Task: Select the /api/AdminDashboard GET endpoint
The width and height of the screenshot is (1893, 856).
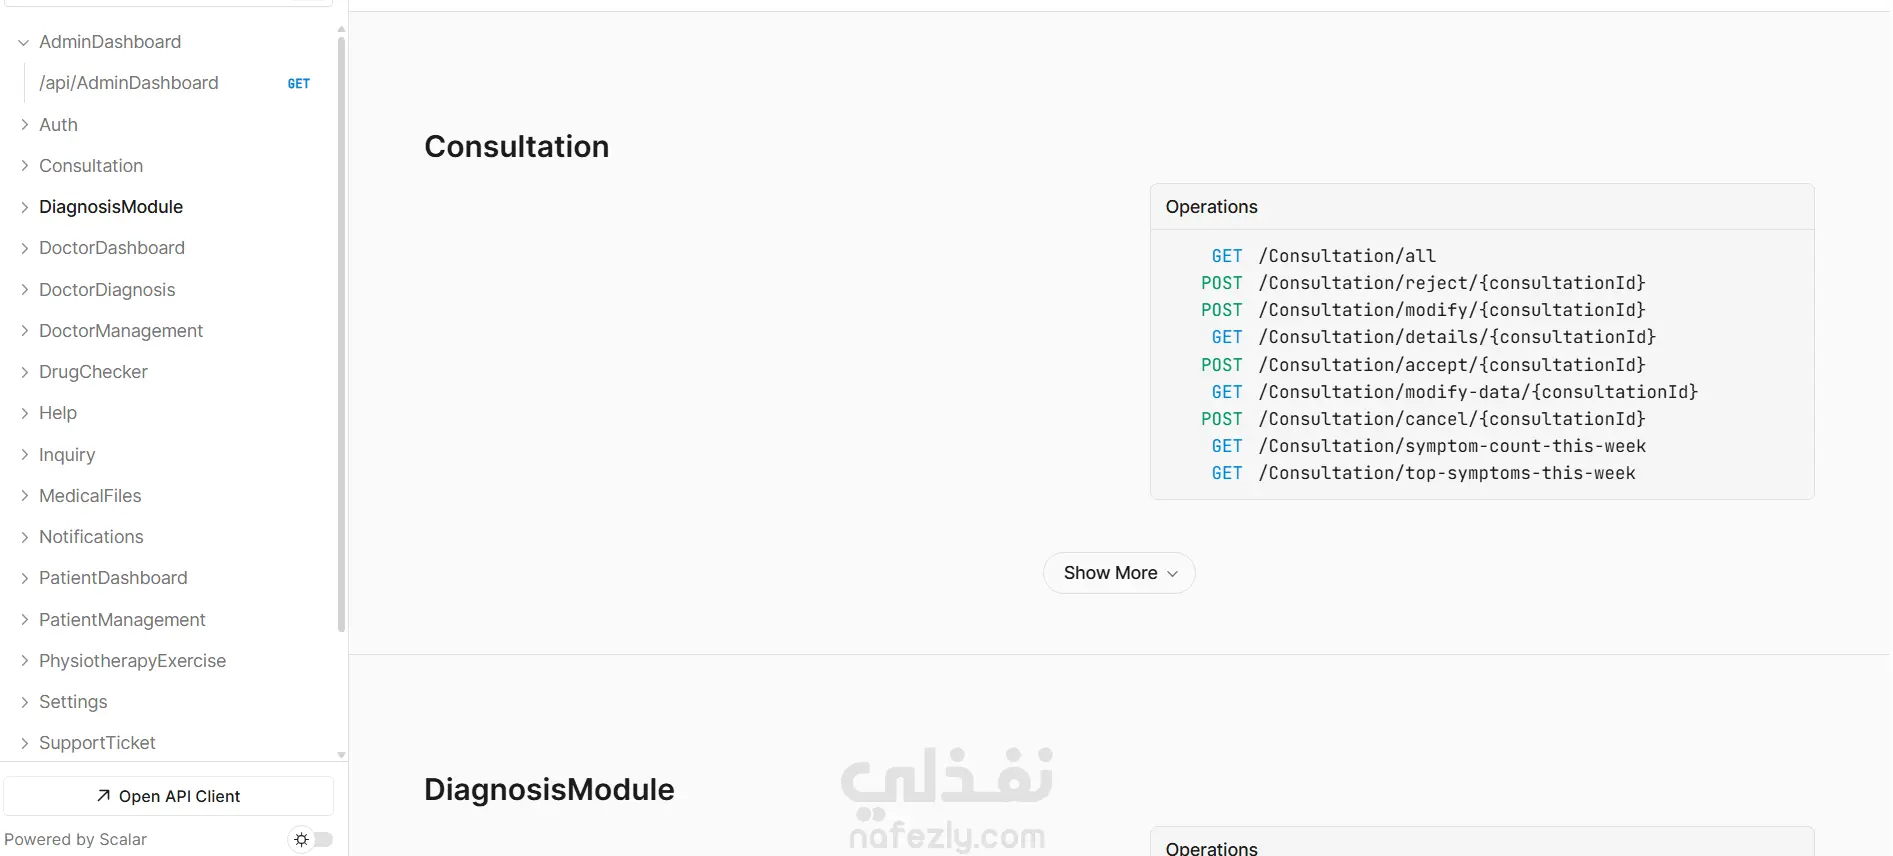Action: (174, 83)
